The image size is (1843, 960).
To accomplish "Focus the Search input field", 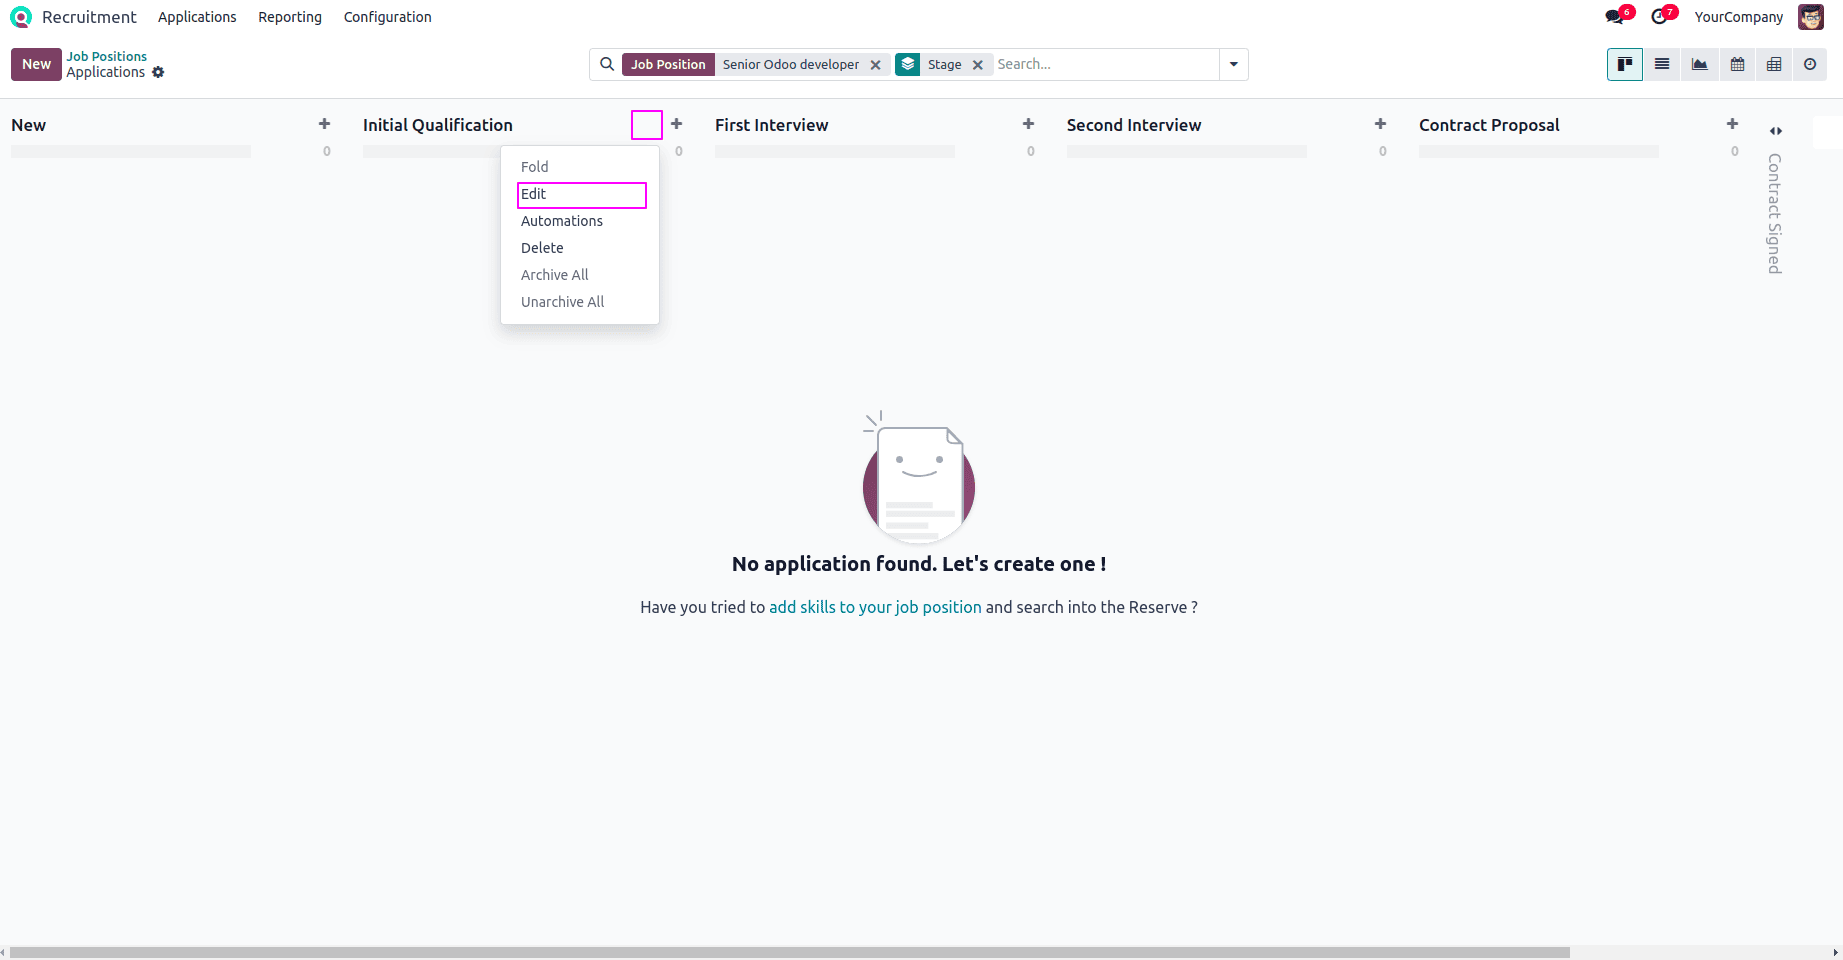I will (1105, 64).
